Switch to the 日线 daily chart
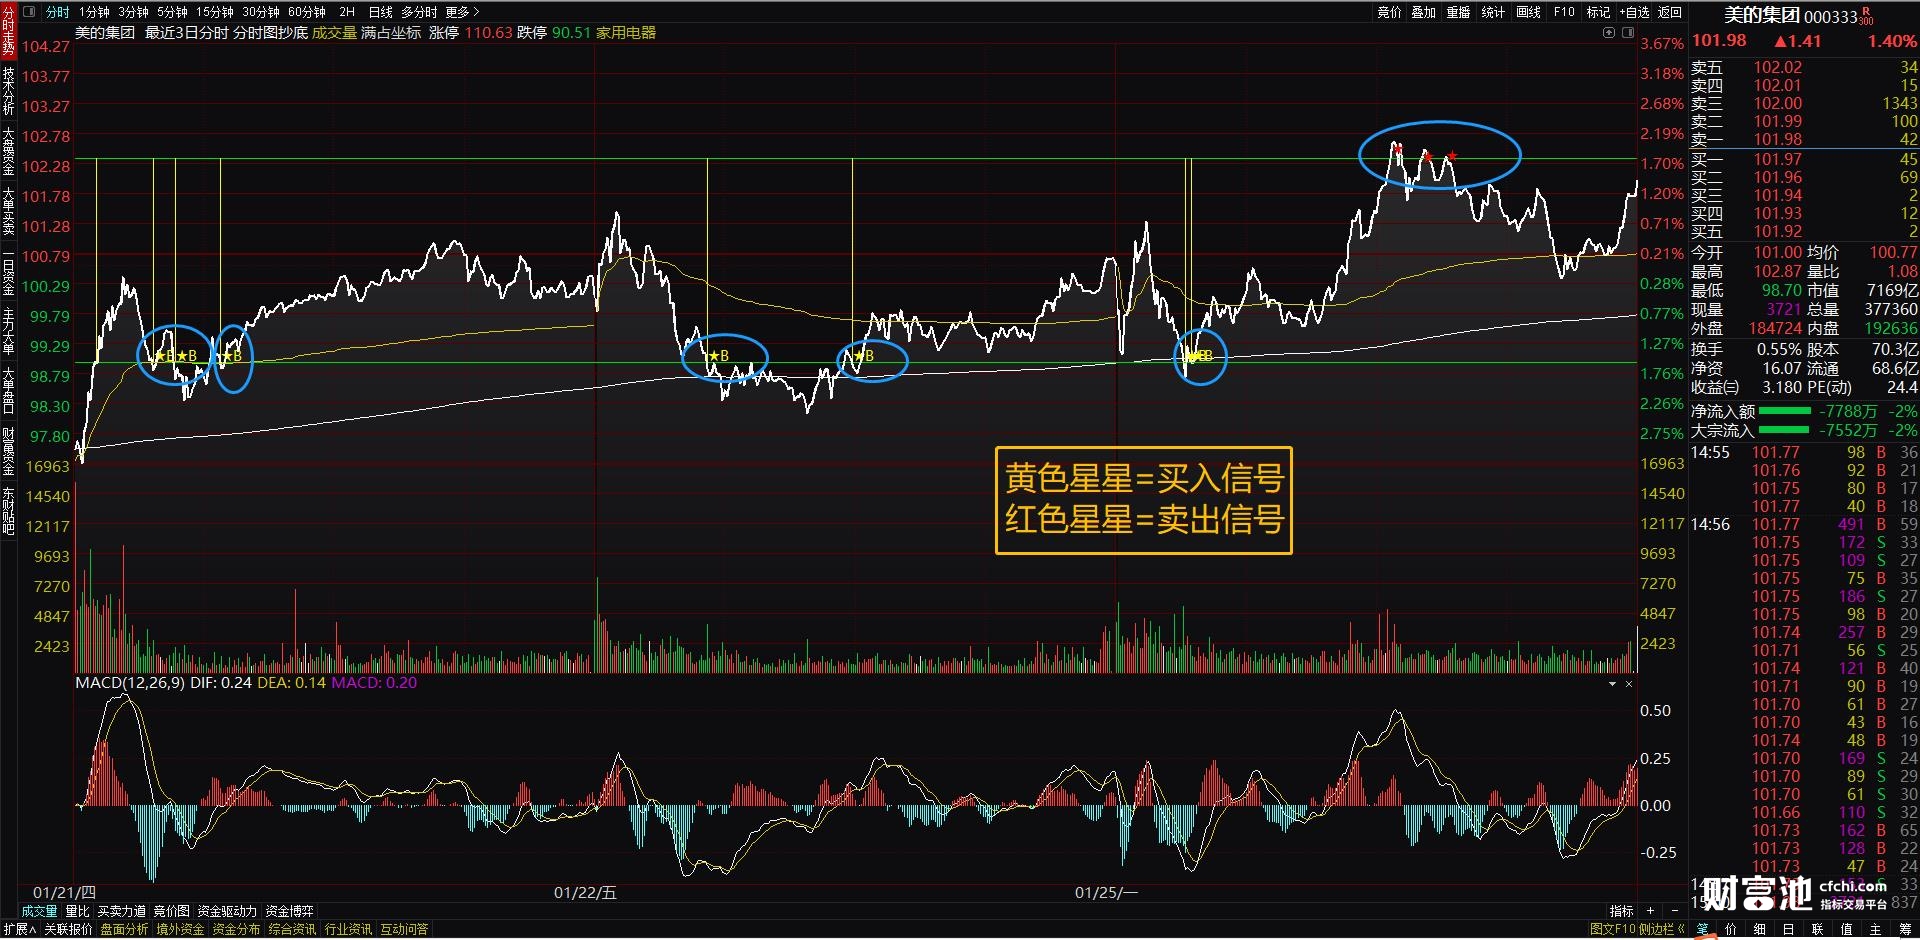Screen dimensions: 1920x940 pyautogui.click(x=380, y=12)
